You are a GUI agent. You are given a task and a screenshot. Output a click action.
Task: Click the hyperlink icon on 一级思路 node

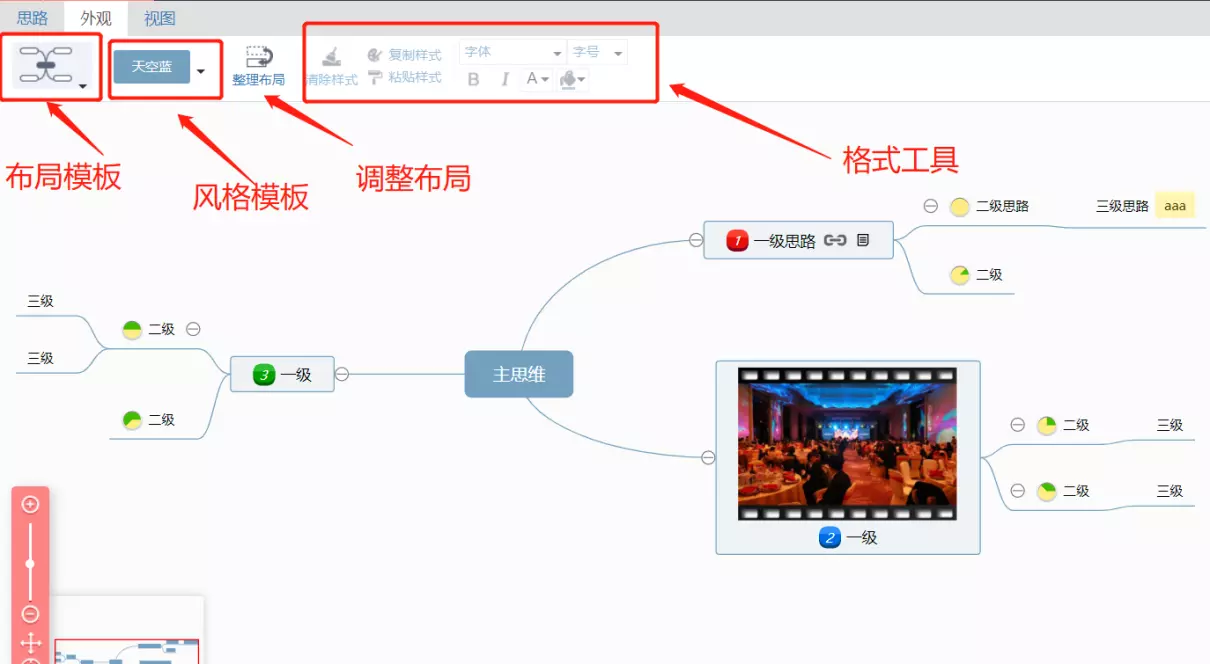835,240
